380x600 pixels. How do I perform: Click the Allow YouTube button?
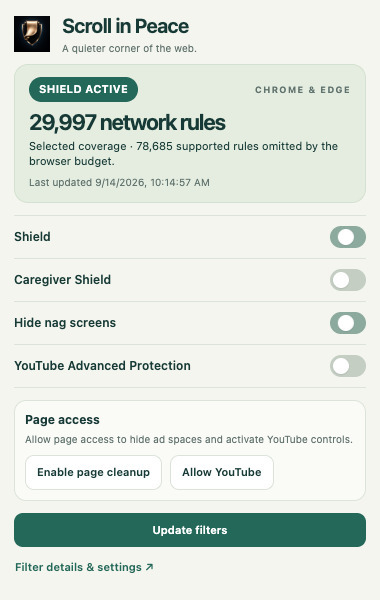point(222,472)
